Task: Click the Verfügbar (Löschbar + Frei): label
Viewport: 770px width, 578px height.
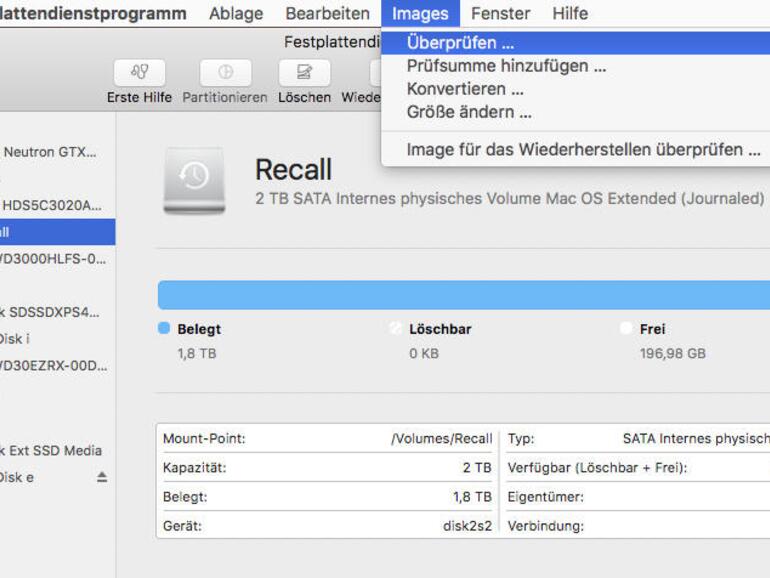Action: click(597, 468)
